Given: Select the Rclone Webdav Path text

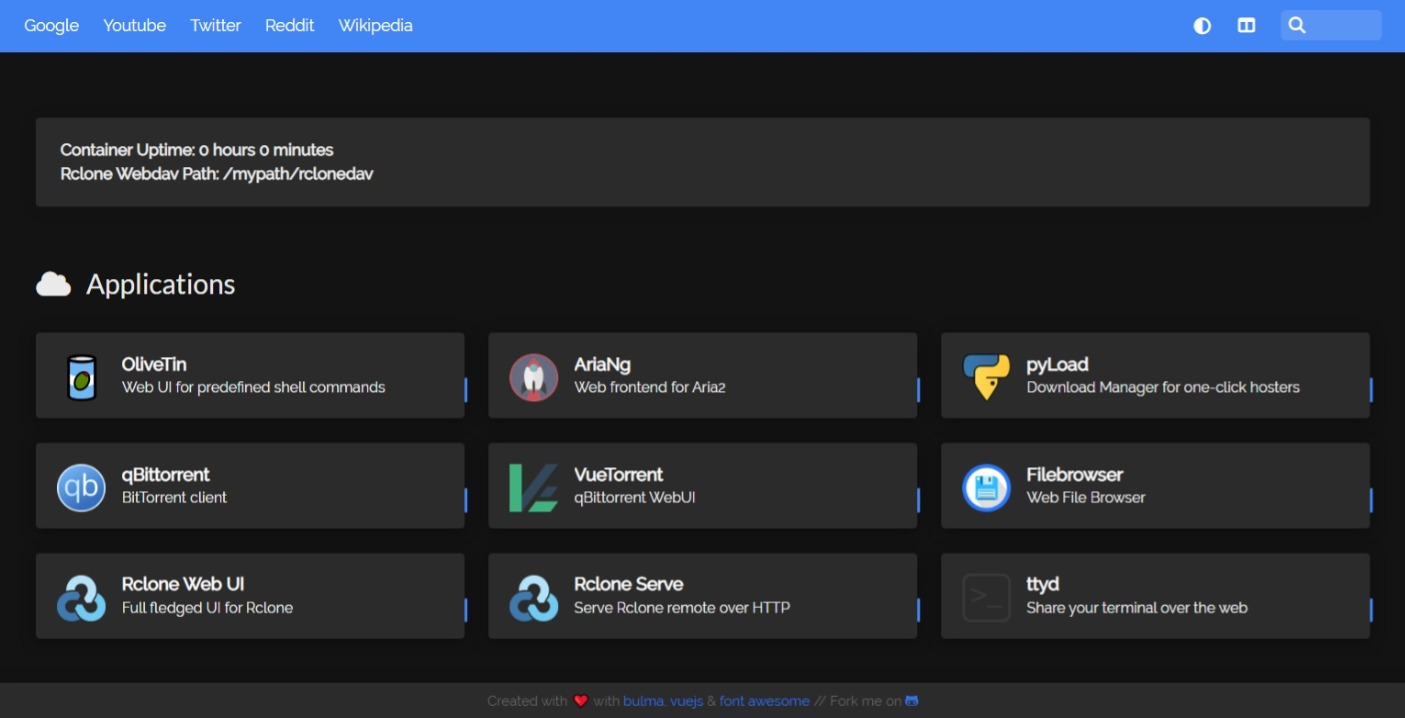Looking at the screenshot, I should 217,174.
